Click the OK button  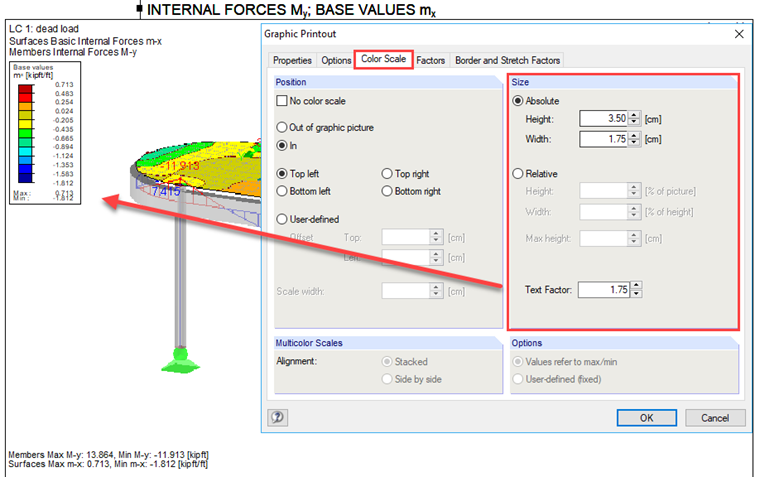pos(647,418)
